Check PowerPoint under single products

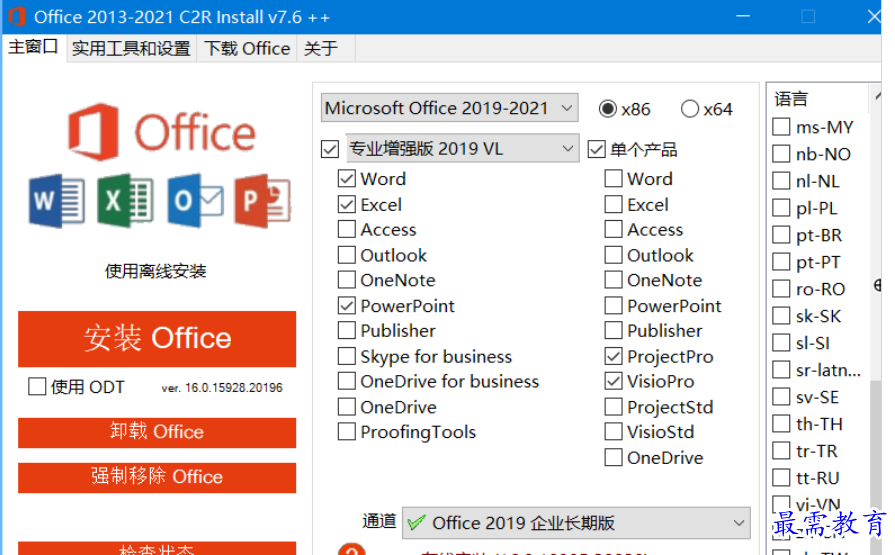tap(613, 305)
